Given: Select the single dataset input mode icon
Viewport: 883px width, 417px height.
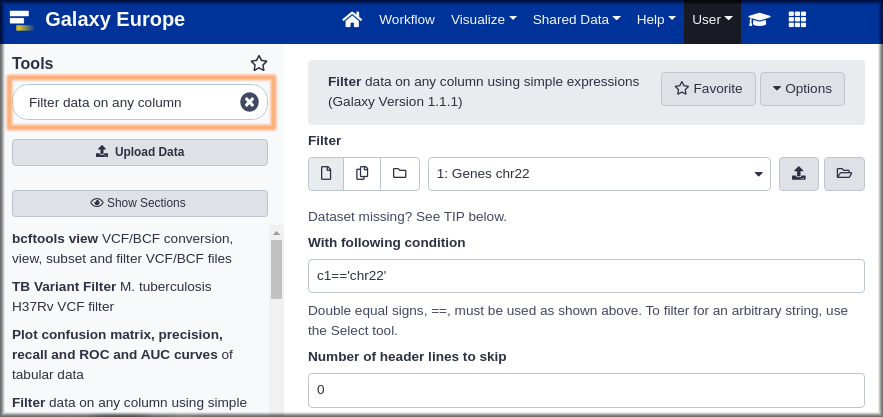Looking at the screenshot, I should [x=325, y=174].
